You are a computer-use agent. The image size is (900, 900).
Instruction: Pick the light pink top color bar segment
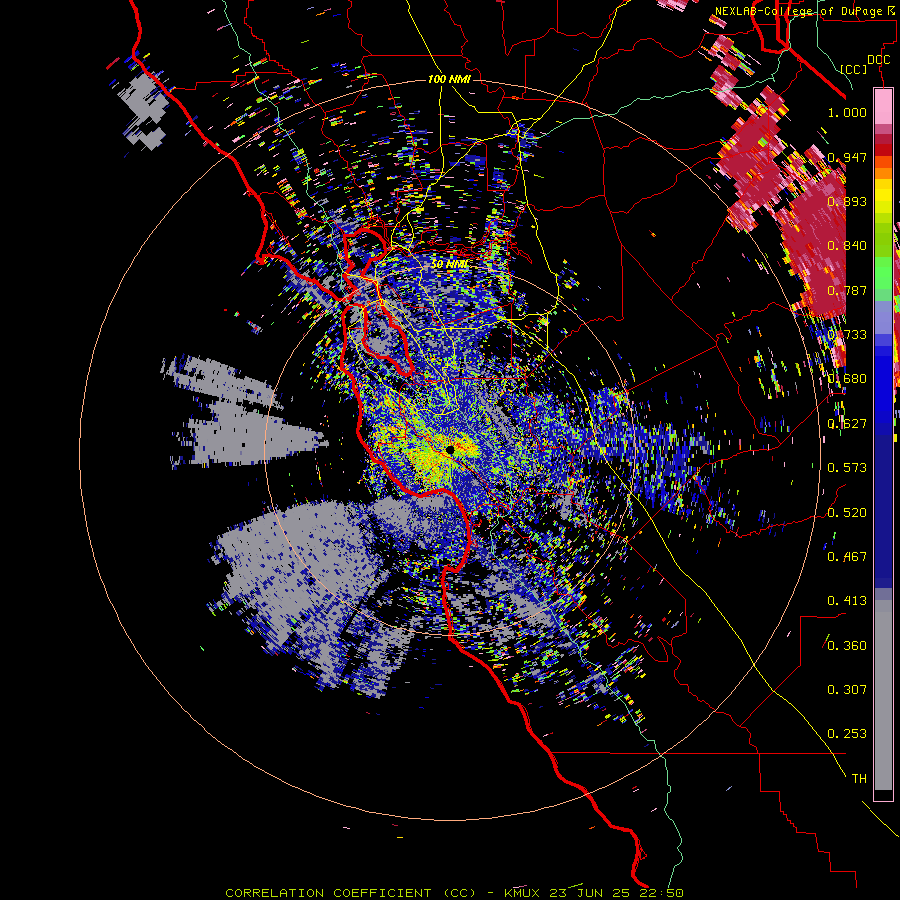point(883,106)
